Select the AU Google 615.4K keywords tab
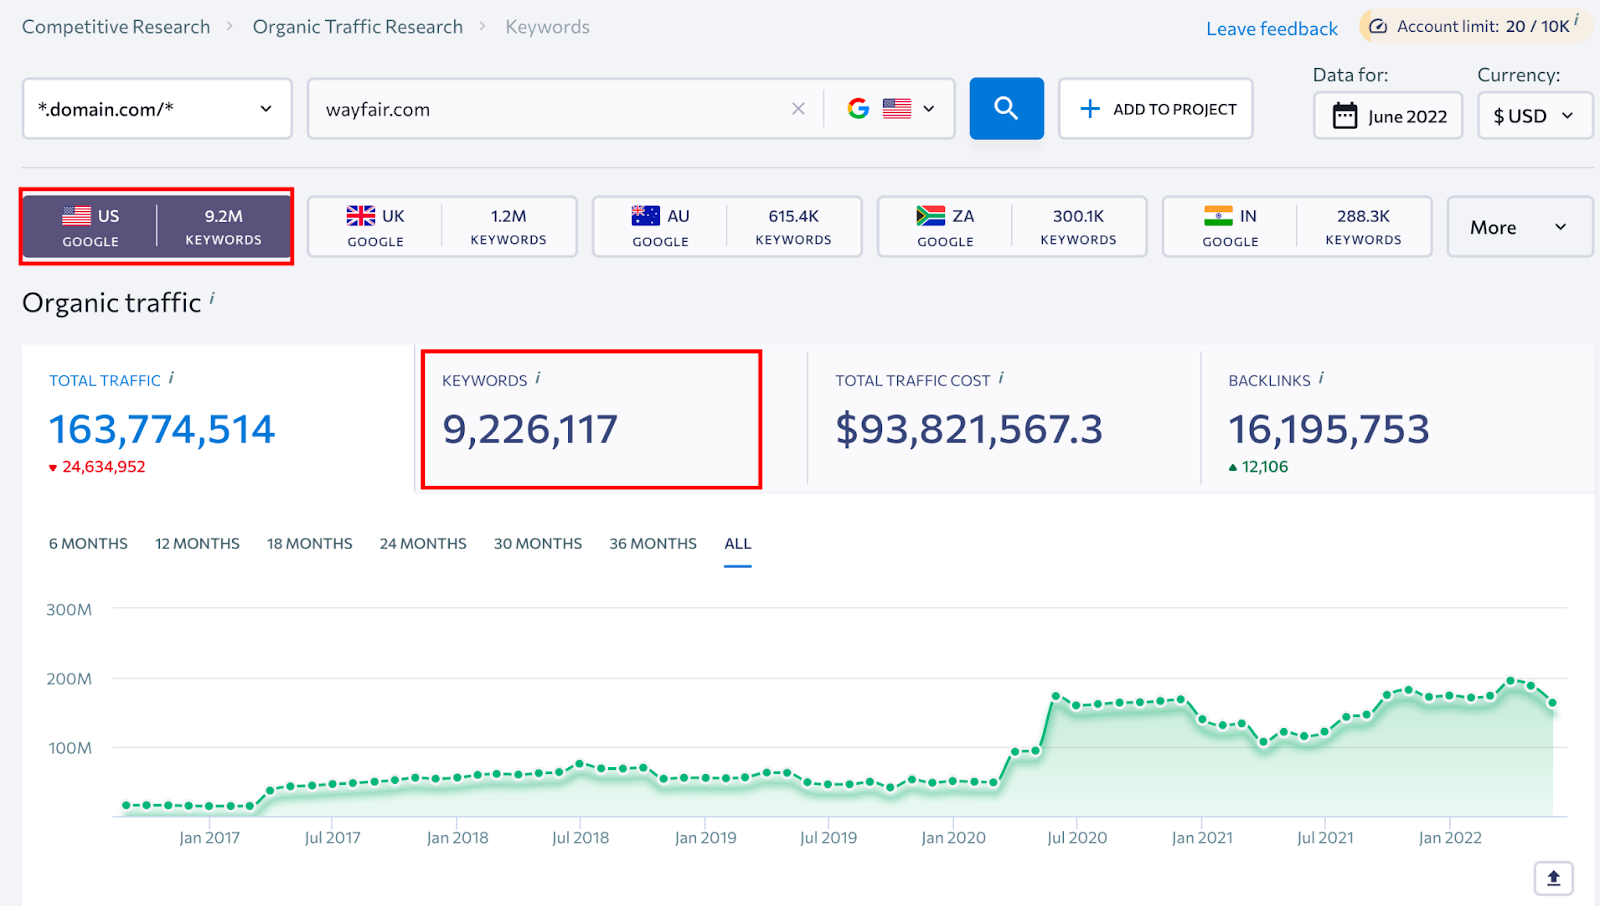Screen dimensions: 1600x906 pyautogui.click(x=727, y=227)
